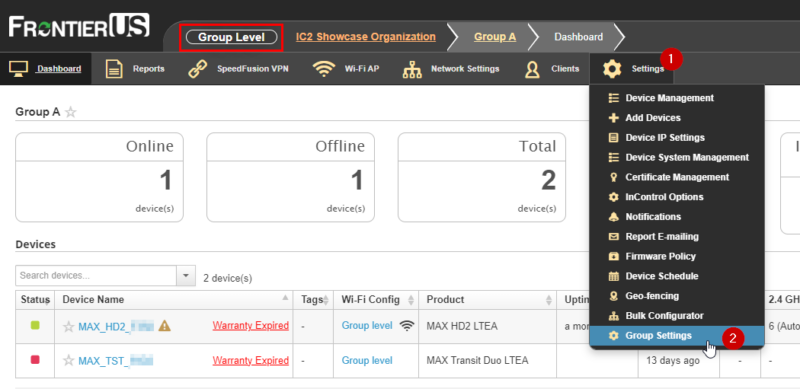Click the green status indicator for MAX_HD2
Viewport: 800px width, 389px height.
coord(35,325)
